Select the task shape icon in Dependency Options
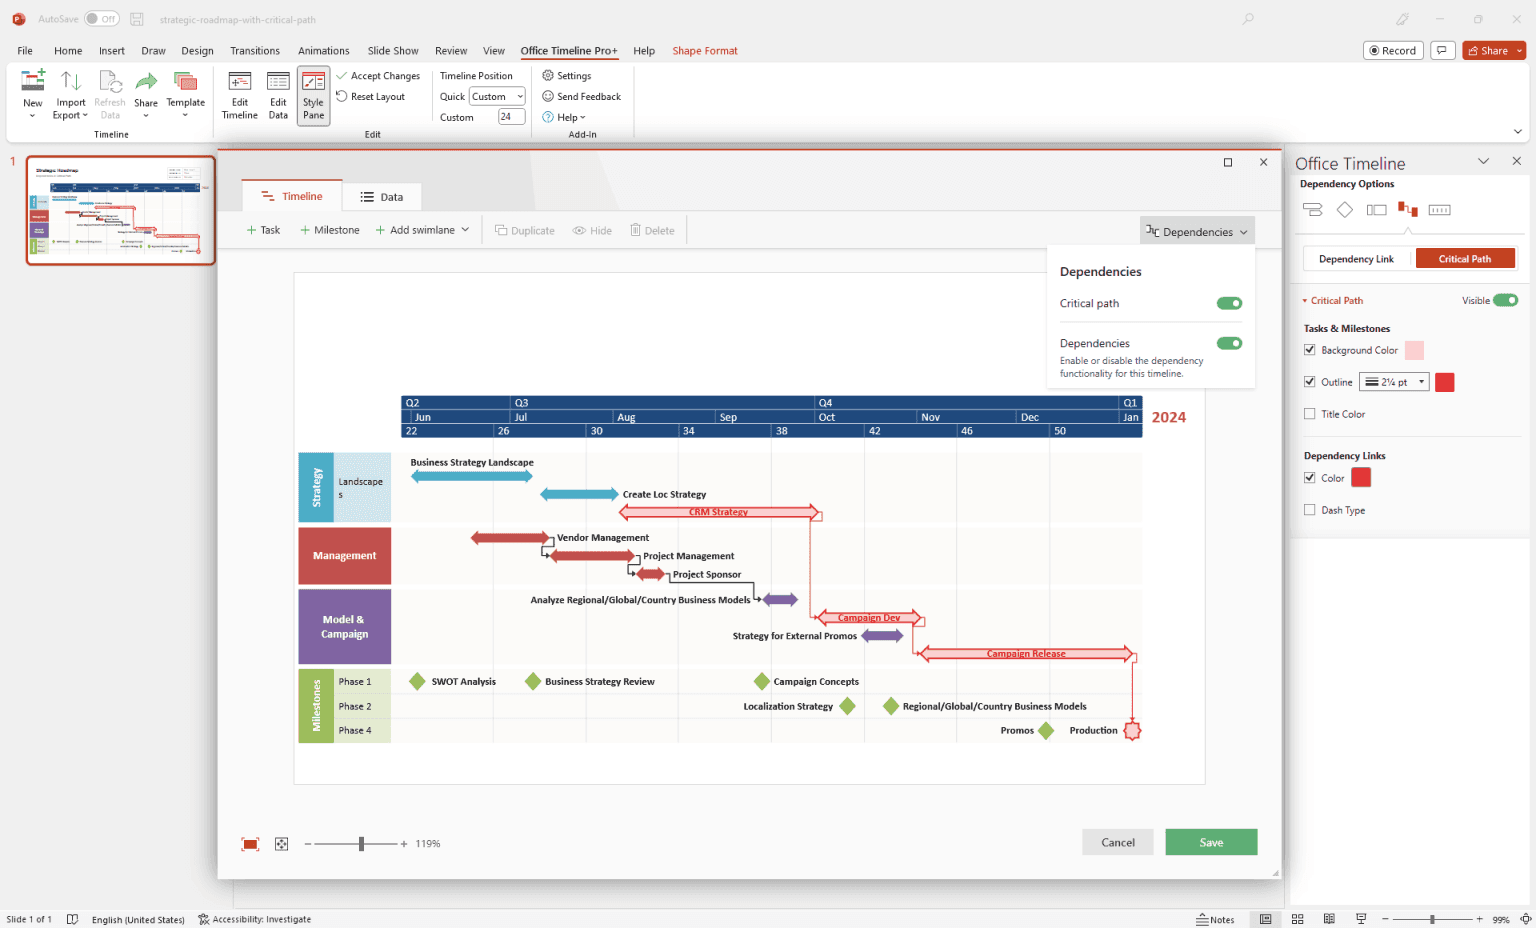The width and height of the screenshot is (1536, 928). [x=1312, y=209]
